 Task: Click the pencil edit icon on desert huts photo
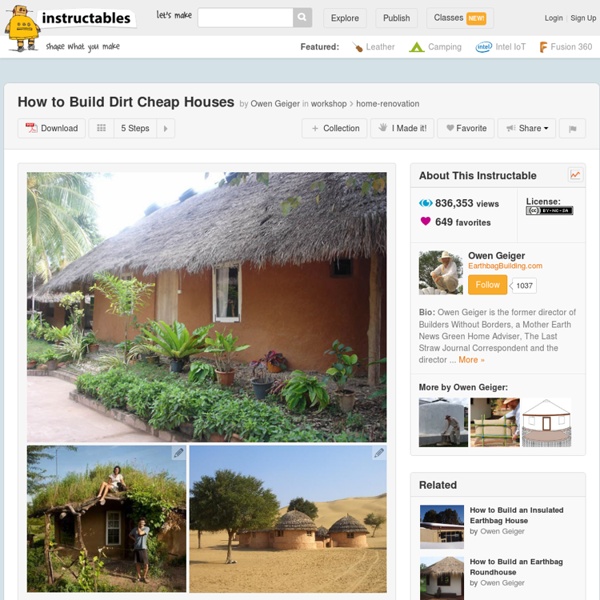[379, 453]
